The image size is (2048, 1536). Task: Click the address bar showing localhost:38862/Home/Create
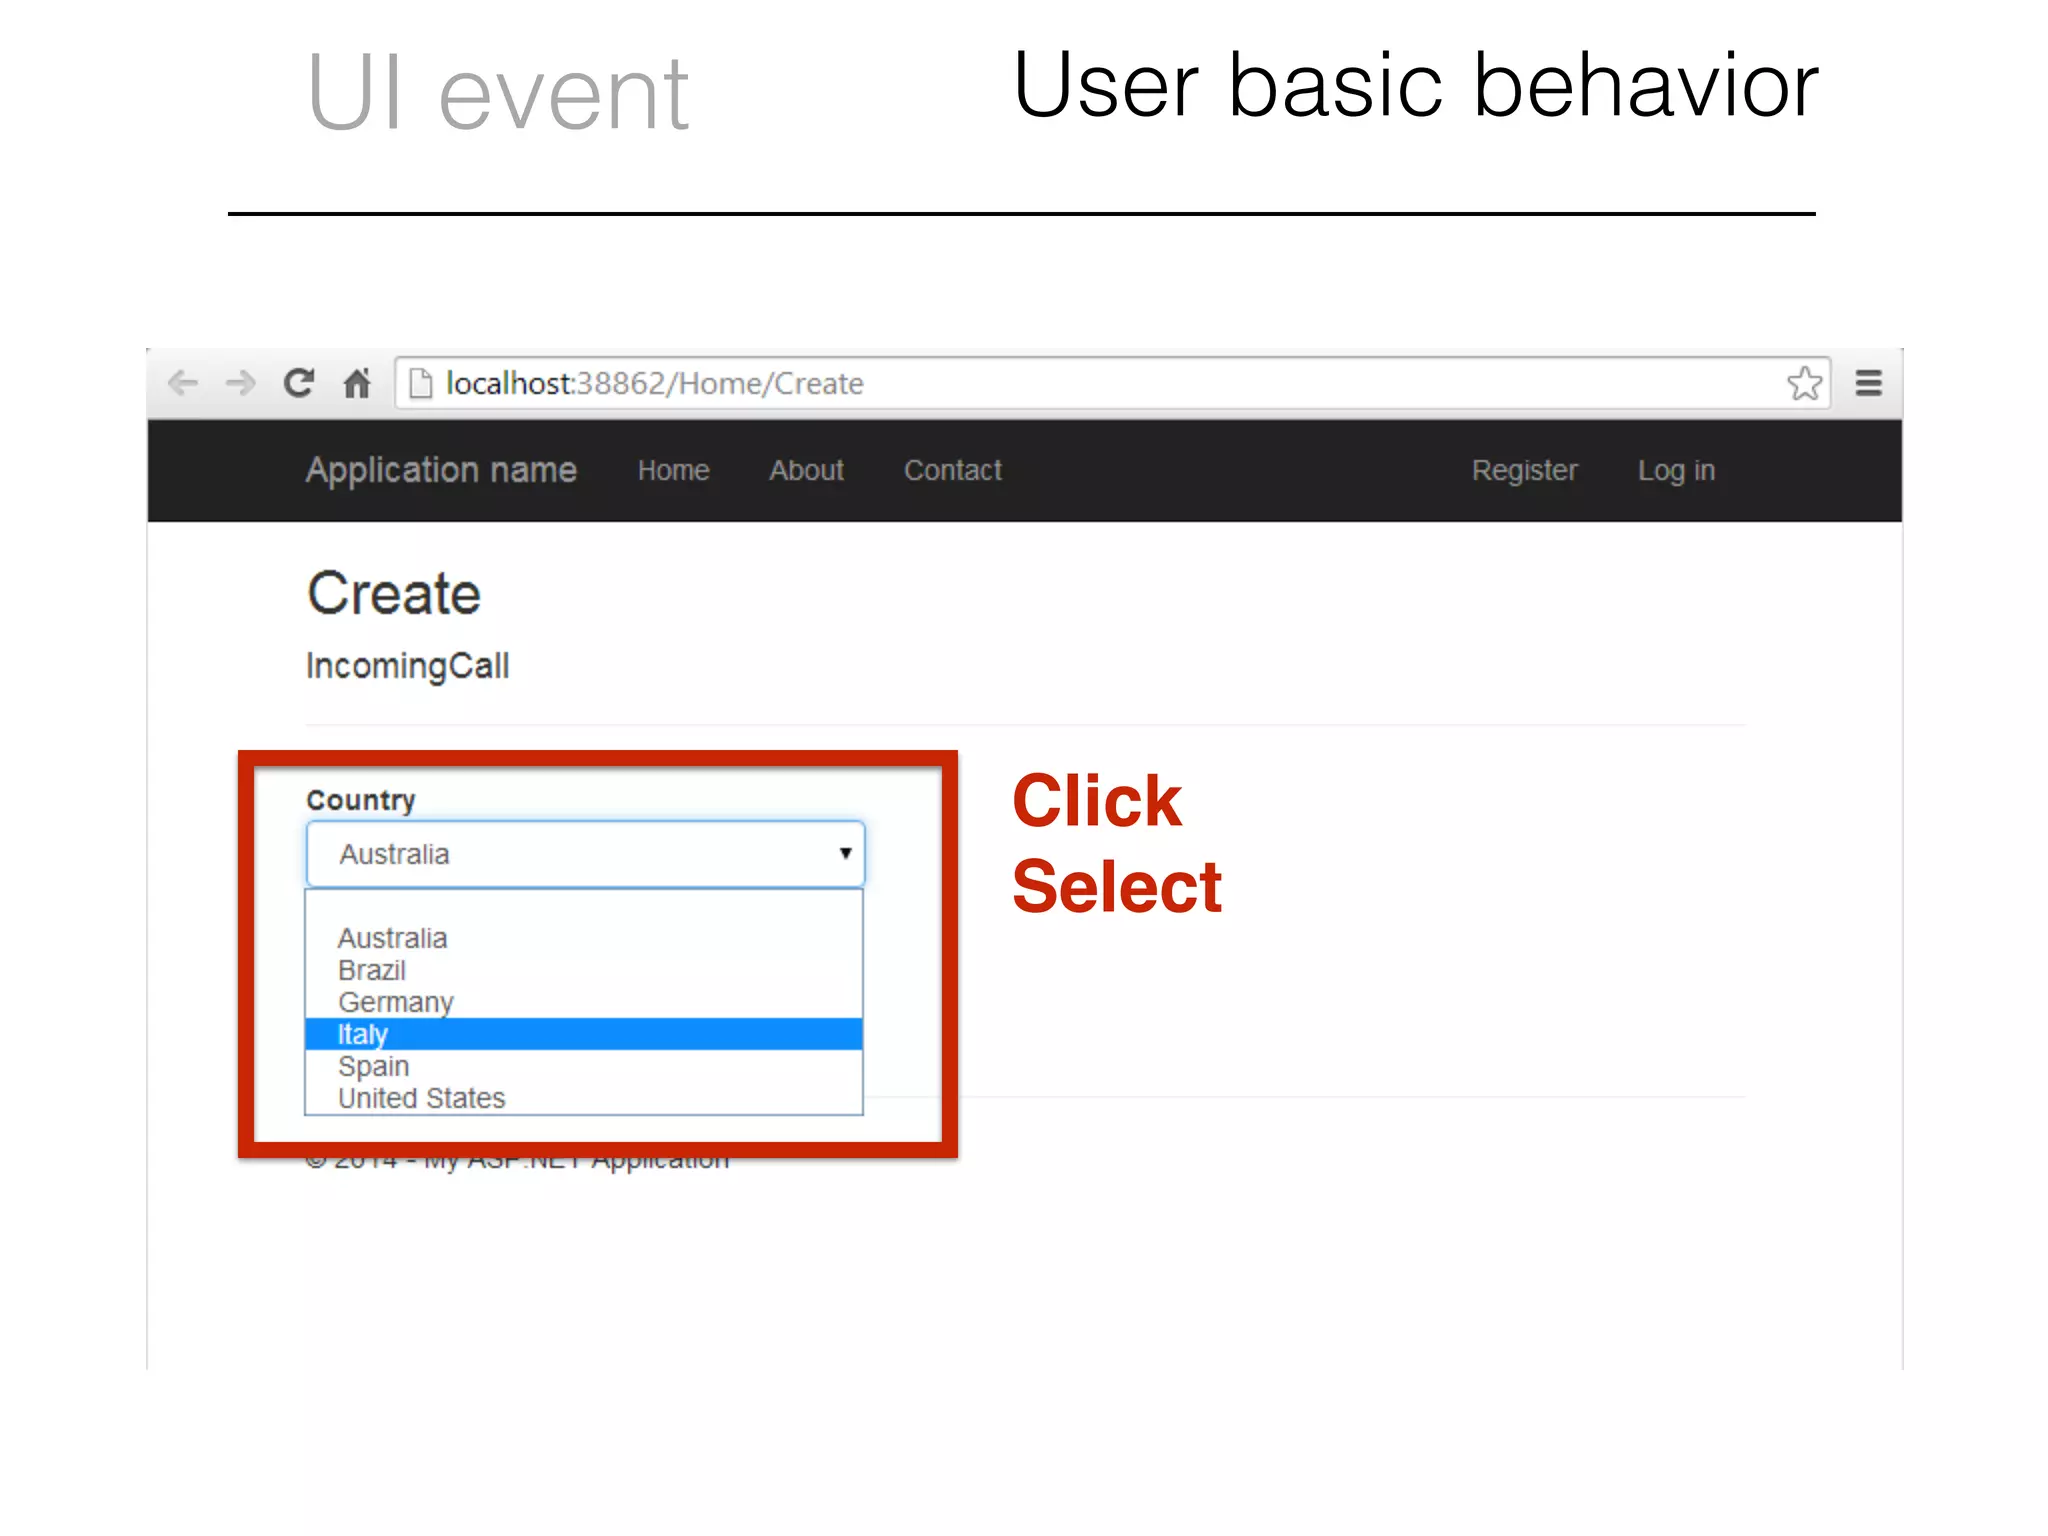click(x=1112, y=383)
